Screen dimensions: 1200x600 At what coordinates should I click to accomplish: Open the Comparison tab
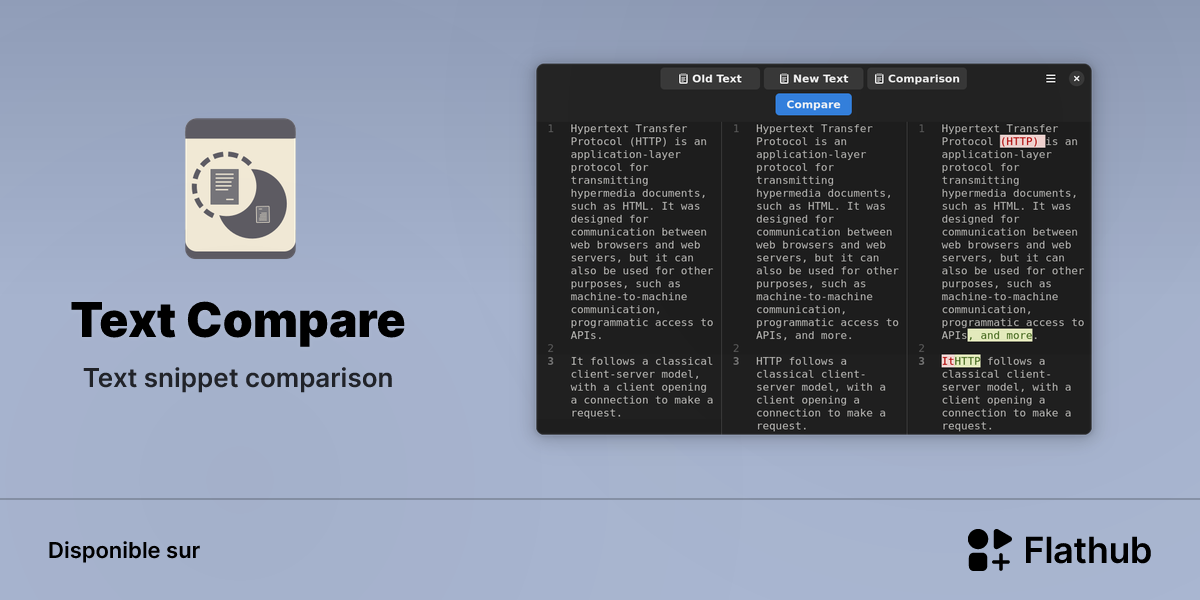(917, 79)
